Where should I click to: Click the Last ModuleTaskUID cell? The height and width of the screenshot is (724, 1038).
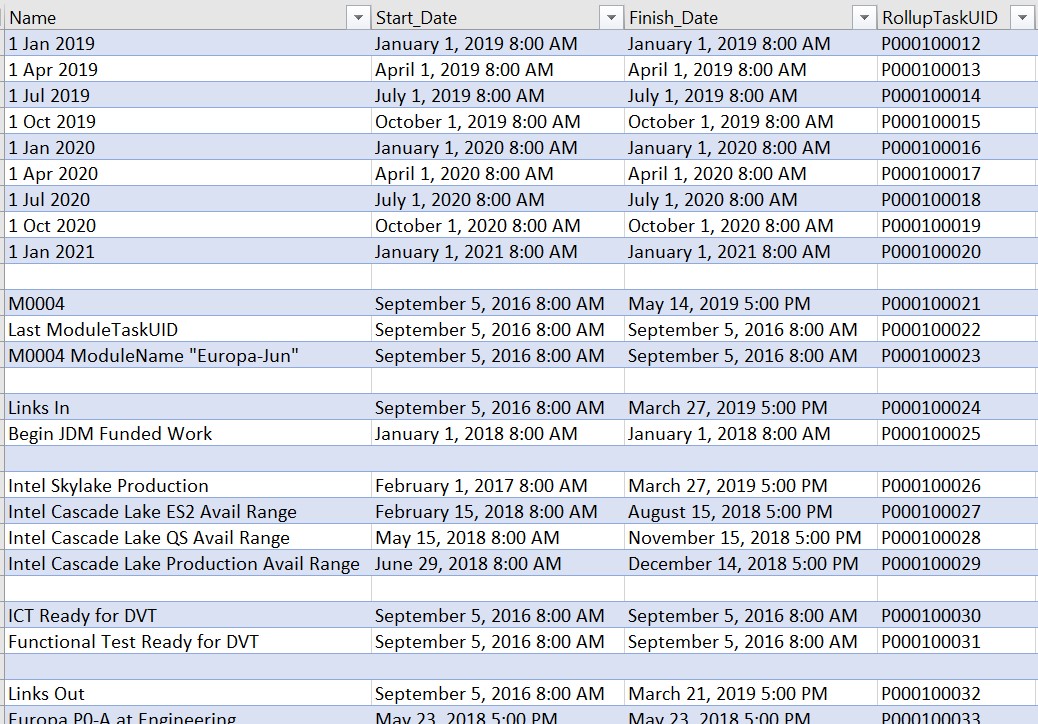pos(187,330)
